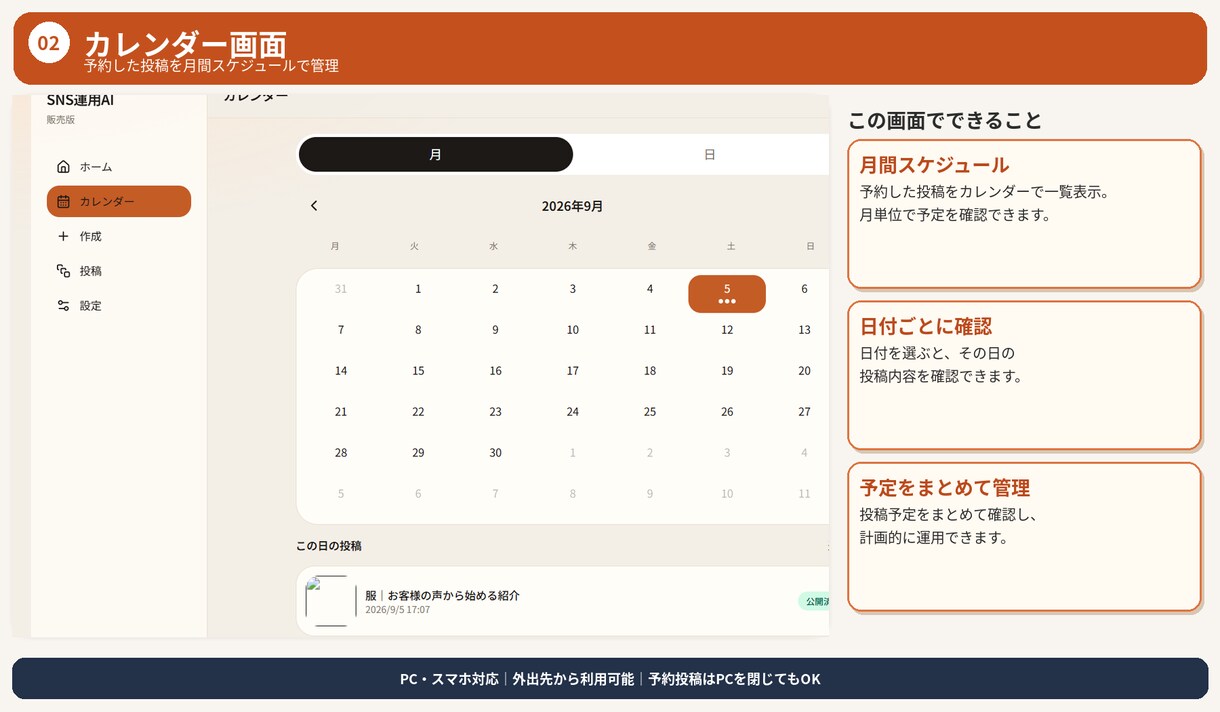Select date 3 in the first week
Image resolution: width=1220 pixels, height=712 pixels.
tap(573, 289)
